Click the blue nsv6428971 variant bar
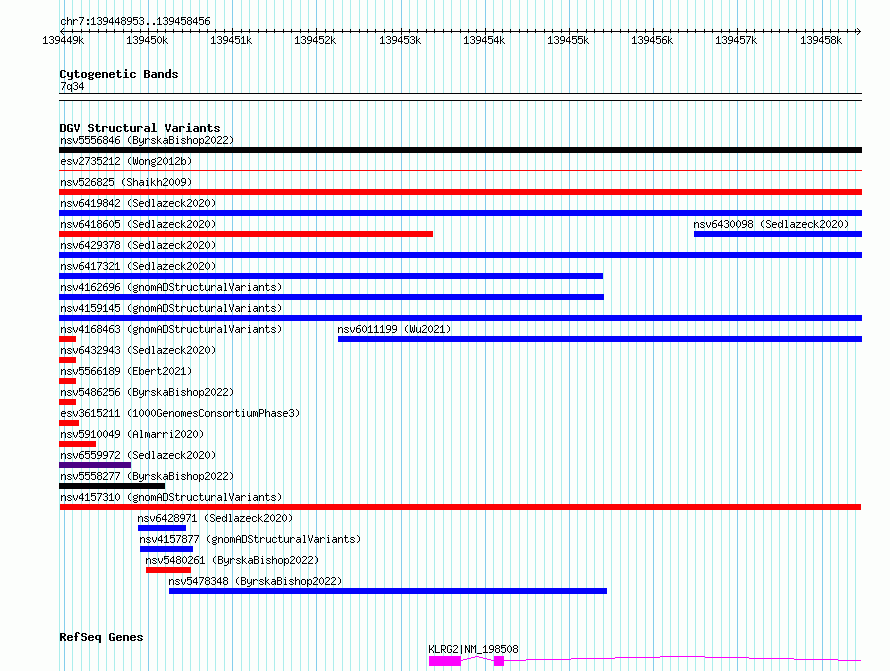 point(162,528)
